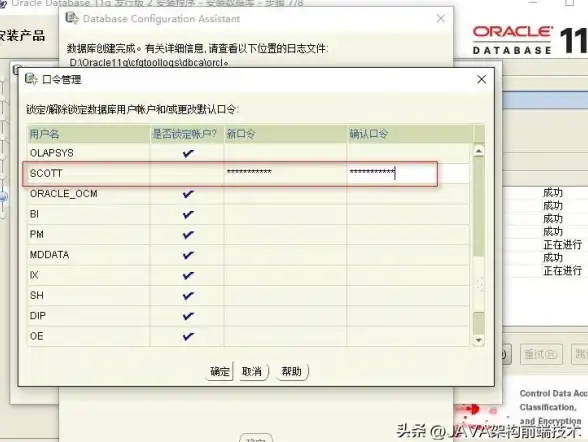Image resolution: width=588 pixels, height=442 pixels.
Task: Toggle lock checkmark for PM account
Action: point(188,235)
